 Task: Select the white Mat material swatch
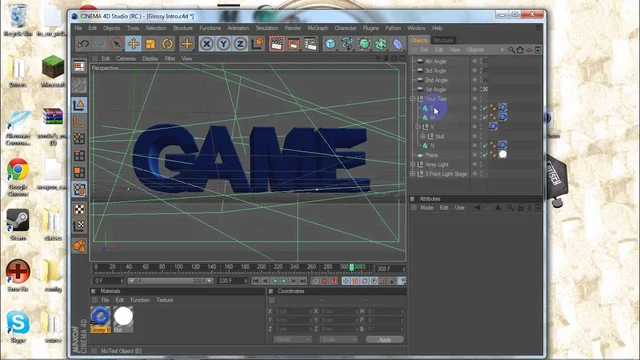click(x=123, y=319)
